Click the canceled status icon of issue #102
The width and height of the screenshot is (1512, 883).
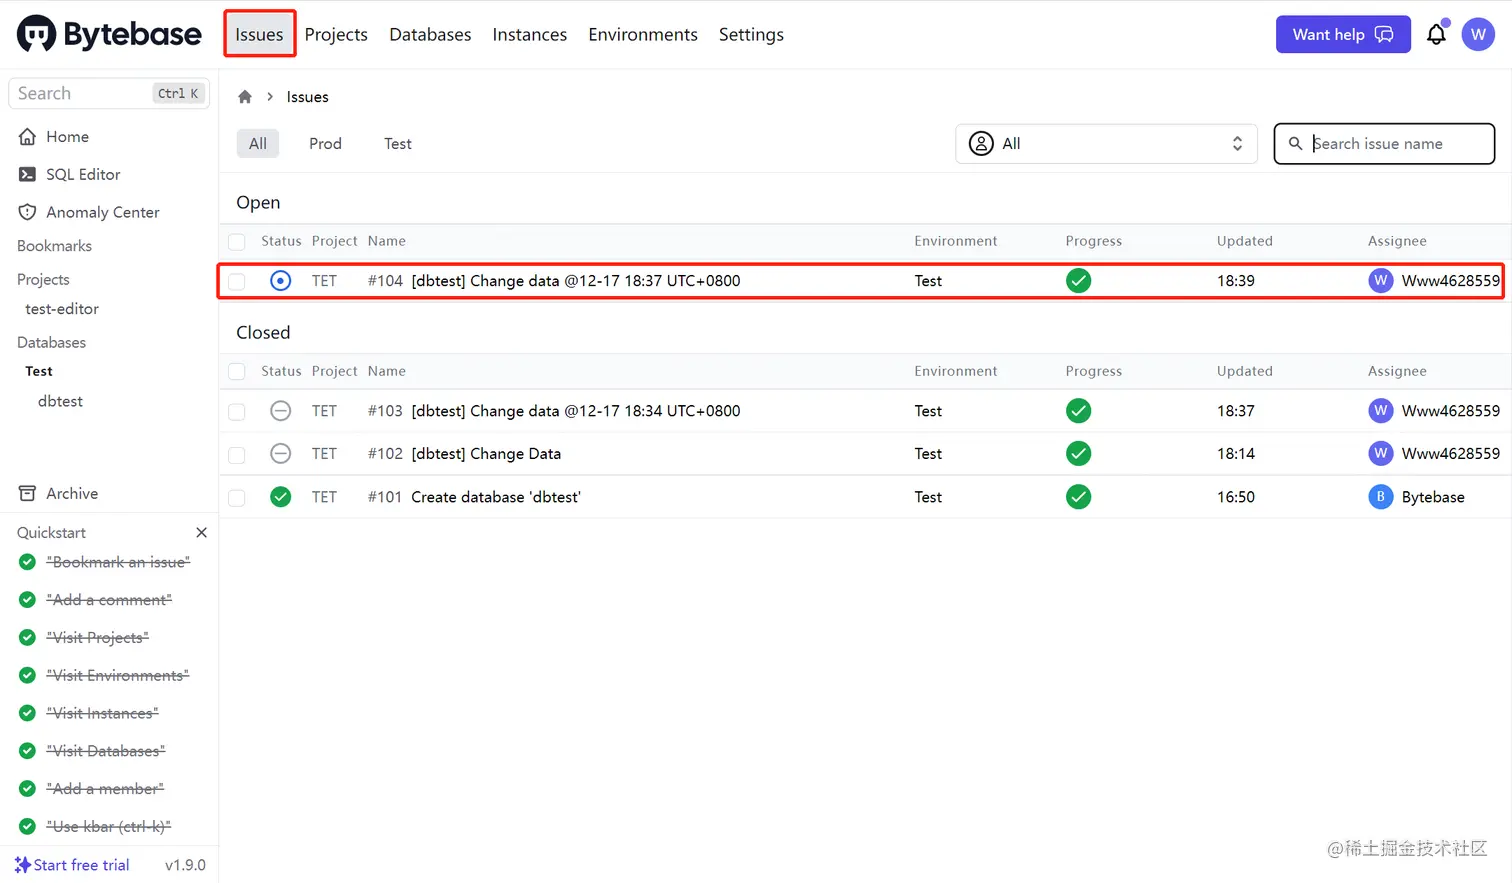[281, 454]
